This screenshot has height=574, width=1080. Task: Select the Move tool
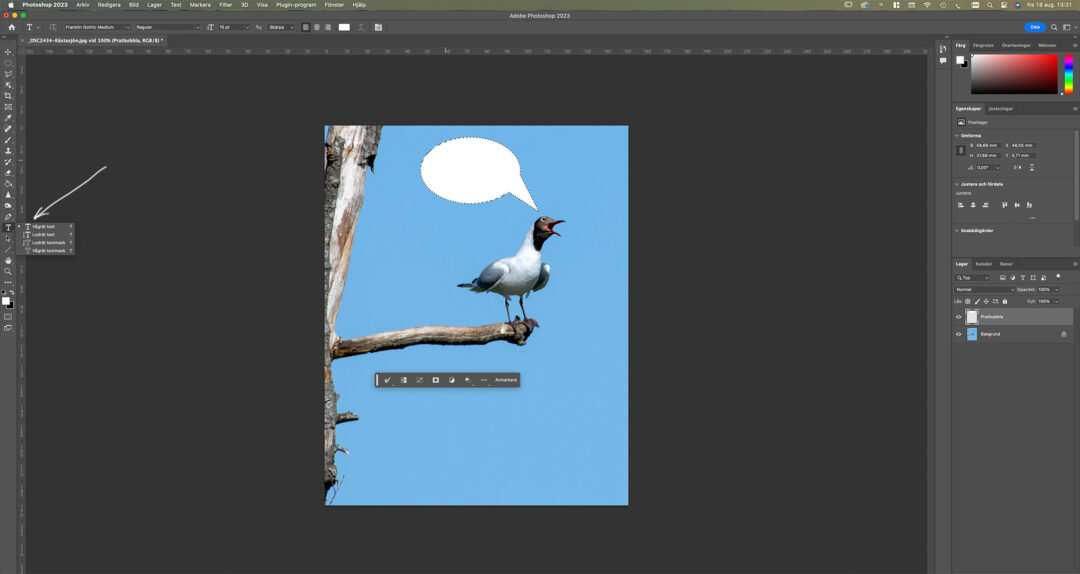click(x=8, y=52)
